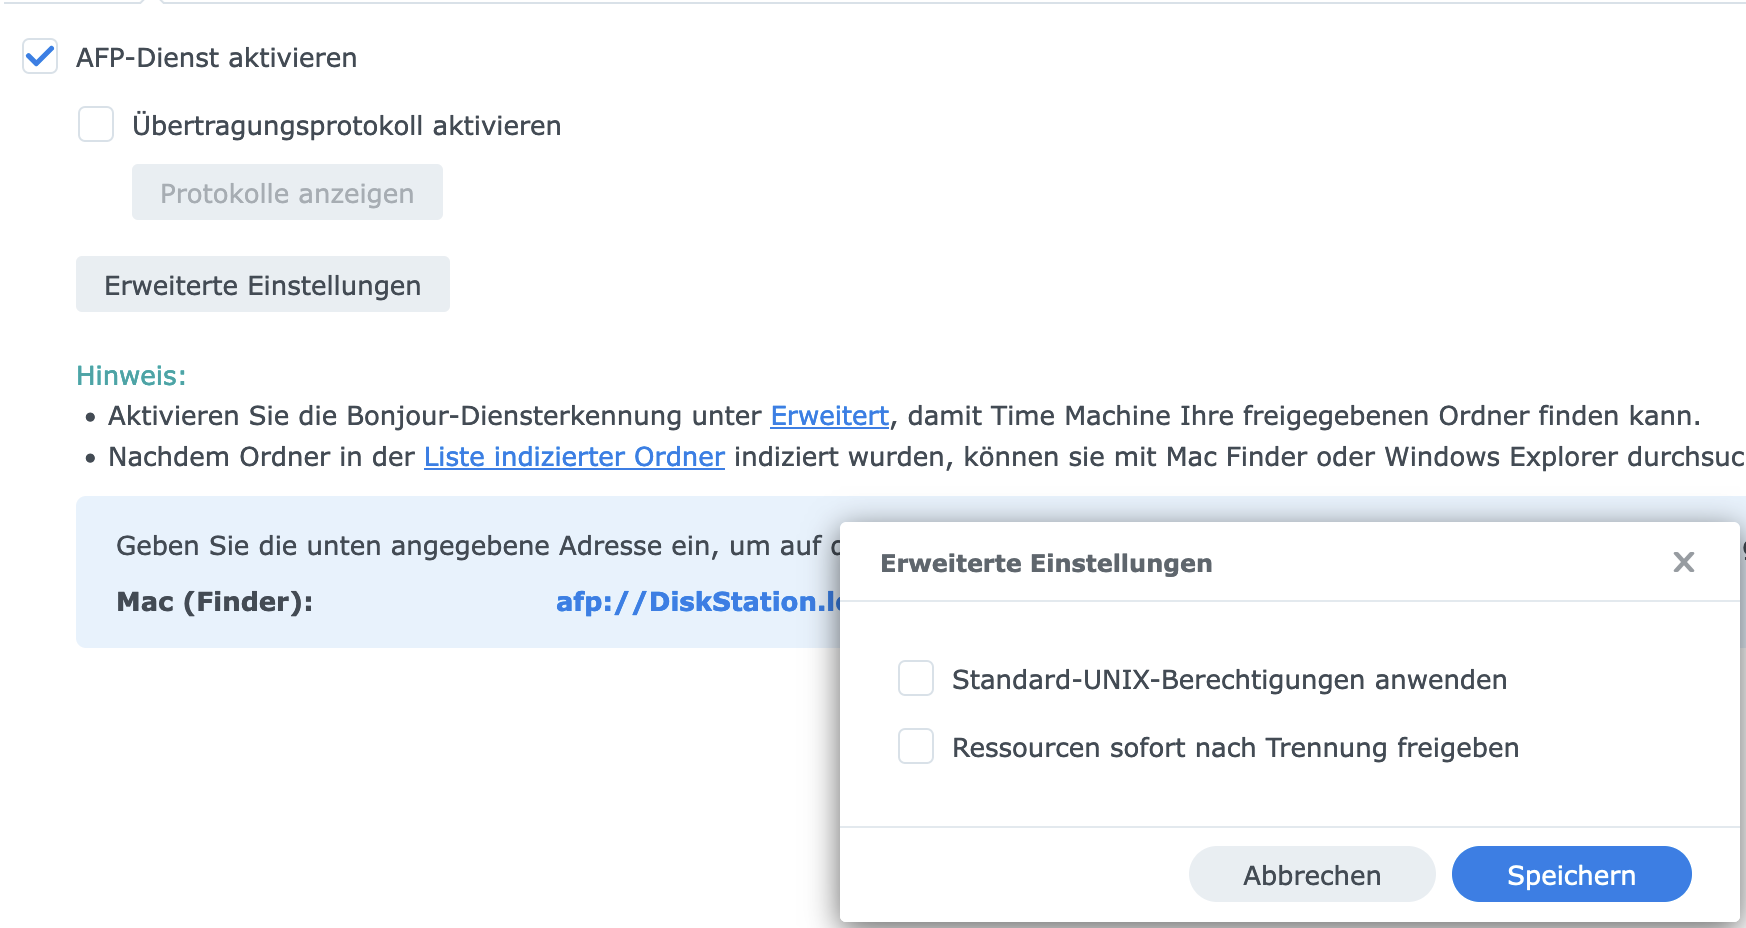
Task: Click the dialog title Erweiterte Einstellungen
Action: coord(1046,564)
